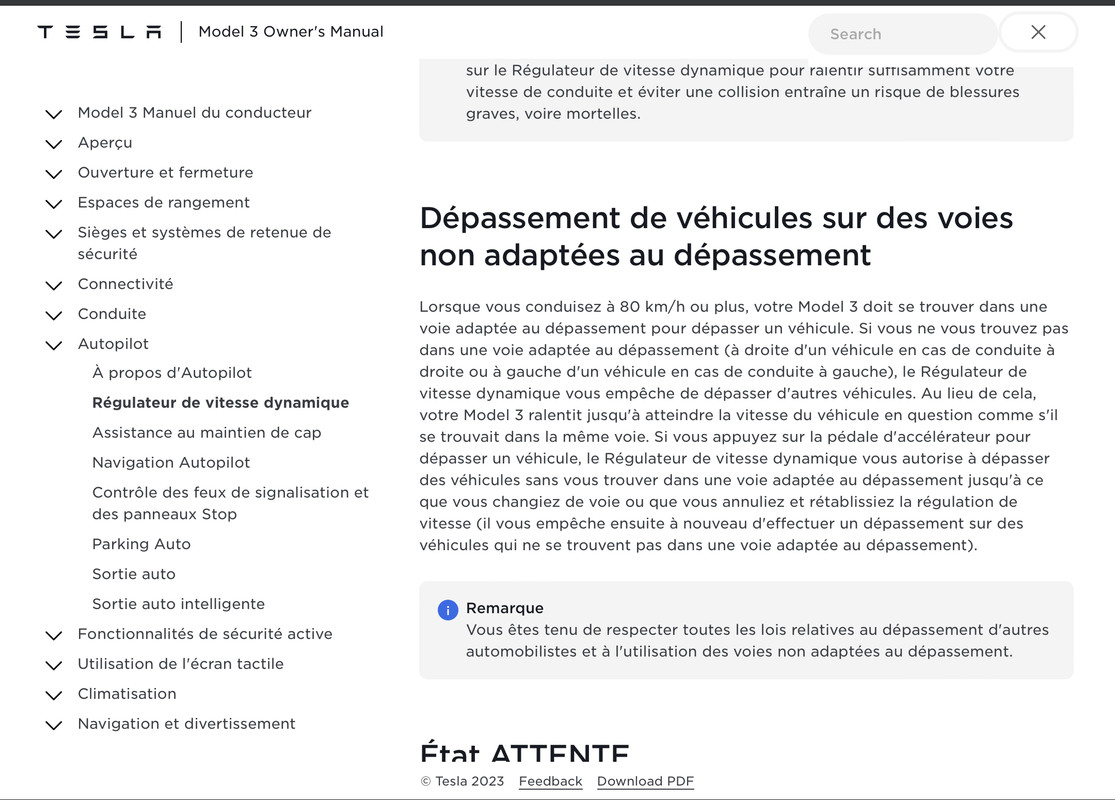The width and height of the screenshot is (1115, 800).
Task: Open Parking Auto page
Action: 142,544
